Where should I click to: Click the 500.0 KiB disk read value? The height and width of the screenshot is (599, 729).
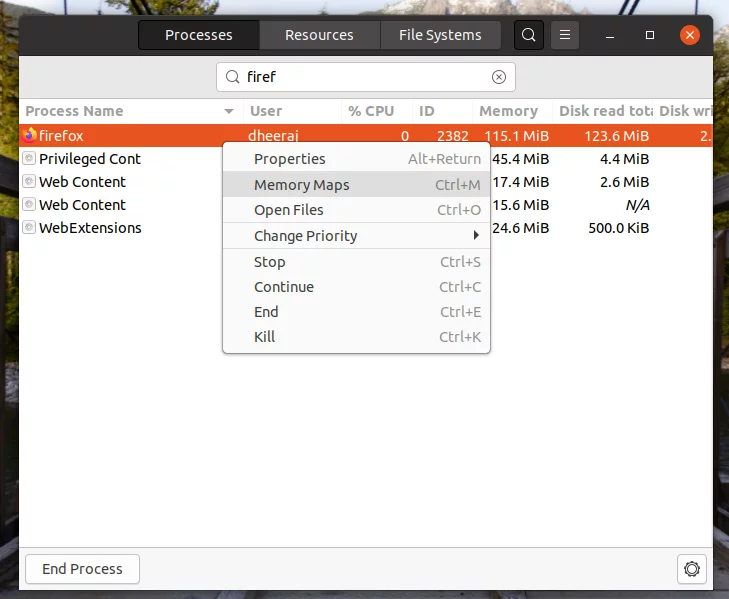[x=619, y=228]
